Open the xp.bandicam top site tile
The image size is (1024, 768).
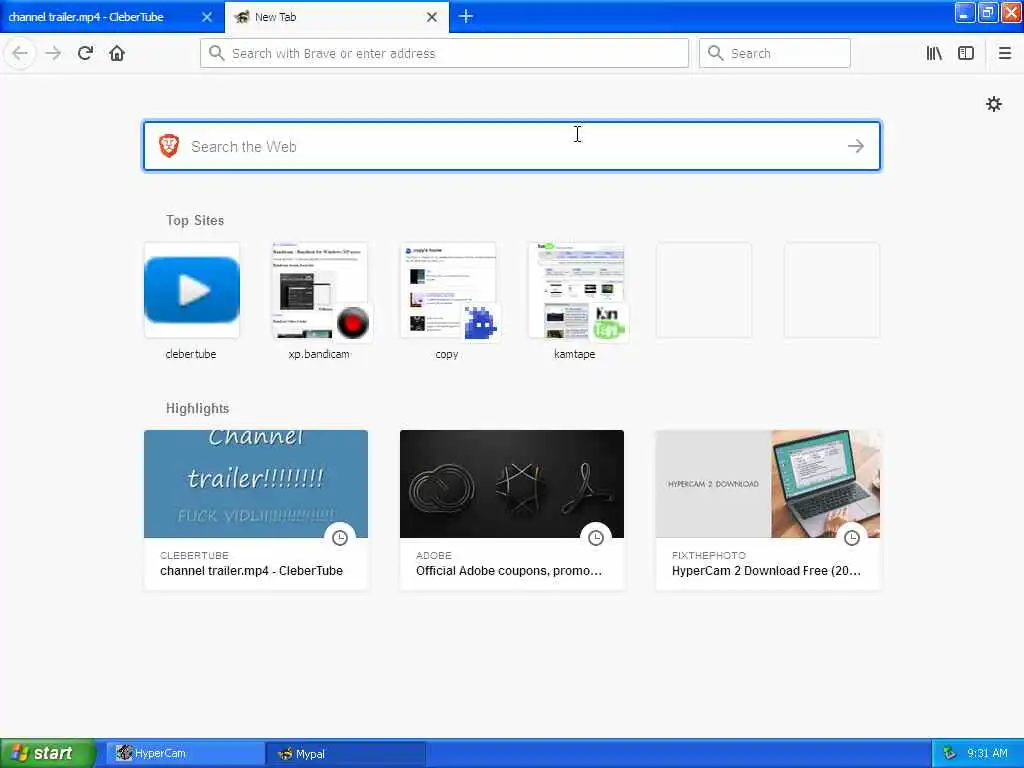[320, 290]
